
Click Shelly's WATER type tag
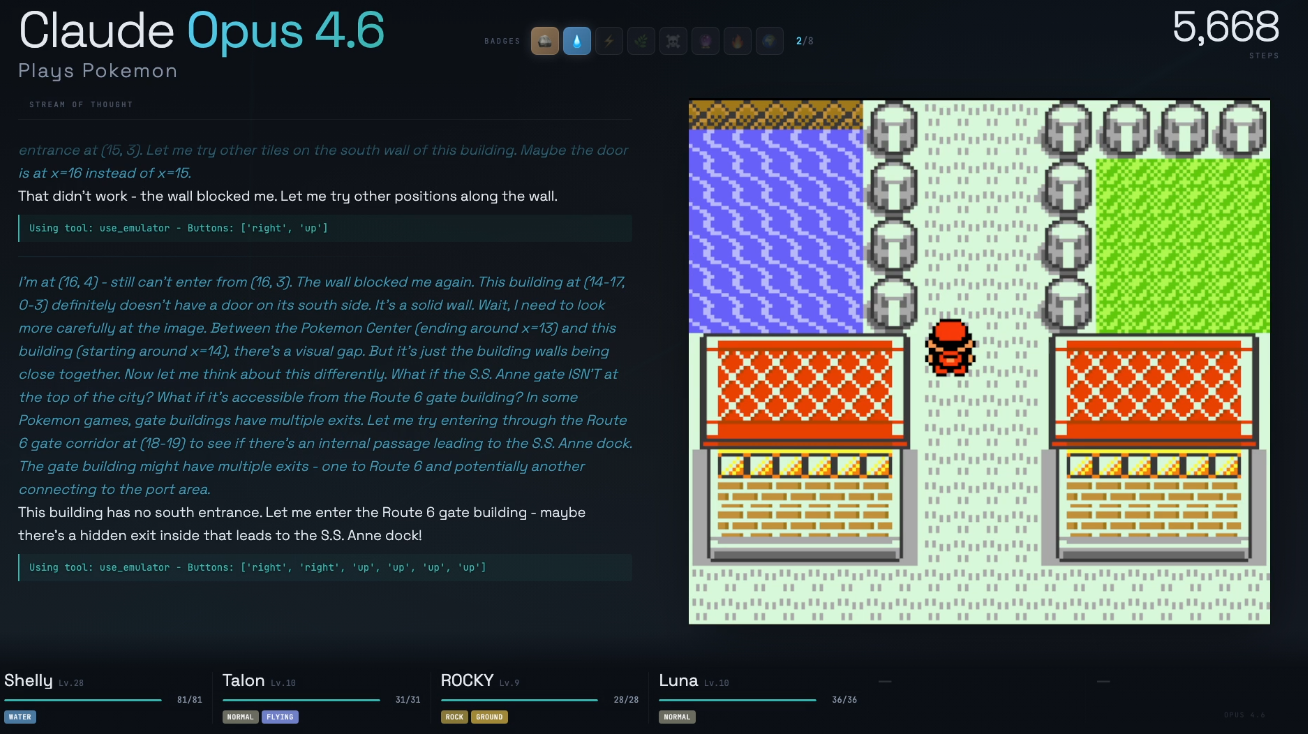click(20, 717)
